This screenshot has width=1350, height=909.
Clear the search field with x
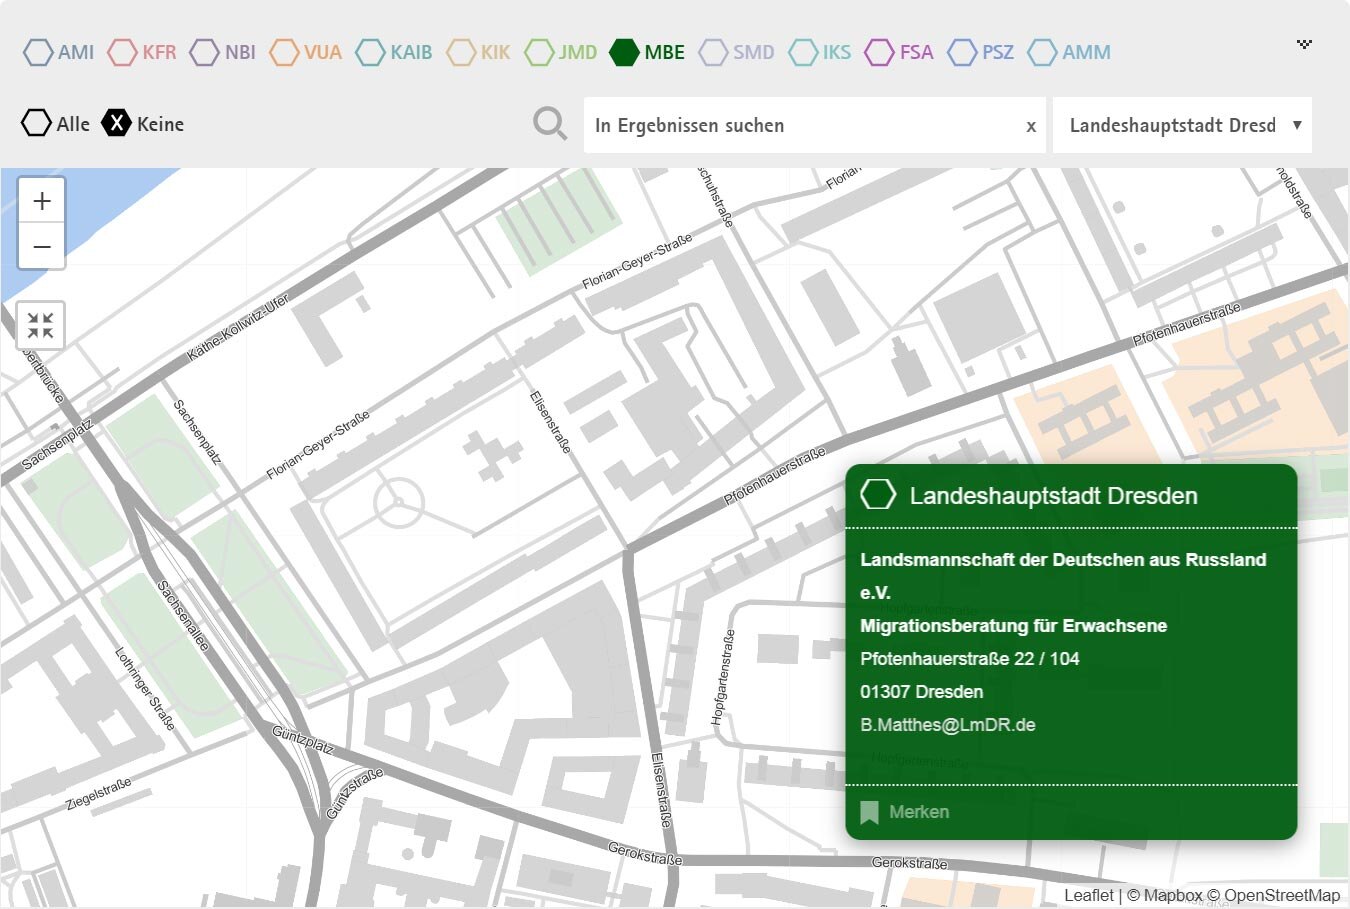click(x=1031, y=126)
